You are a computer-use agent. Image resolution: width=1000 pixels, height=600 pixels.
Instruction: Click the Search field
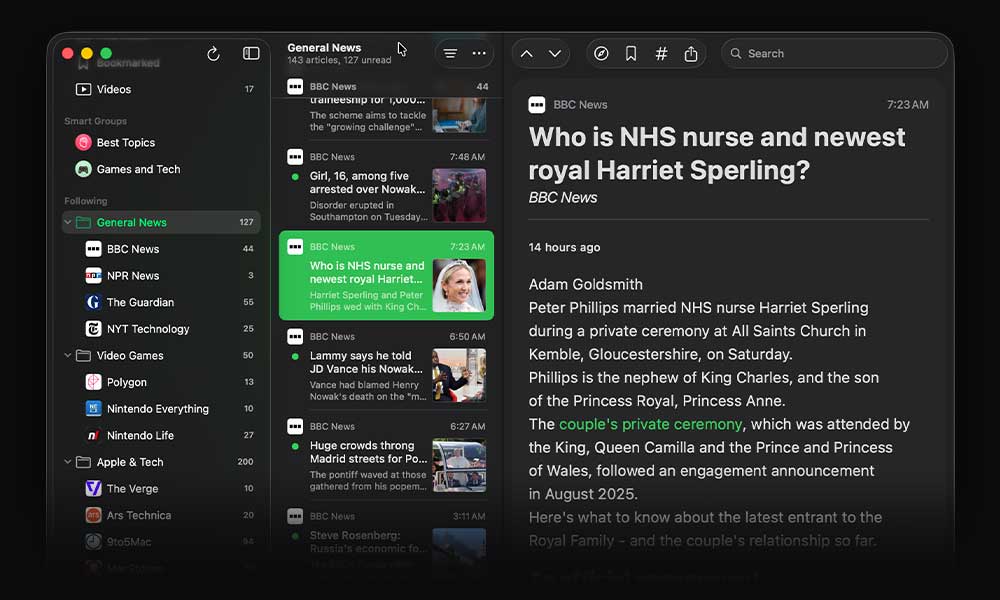(x=834, y=54)
